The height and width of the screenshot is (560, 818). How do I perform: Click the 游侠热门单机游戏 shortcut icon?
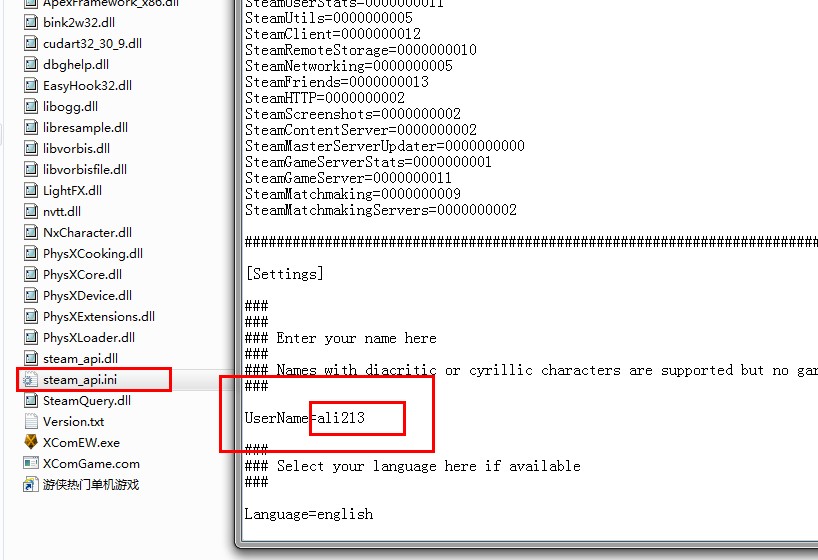[31, 484]
